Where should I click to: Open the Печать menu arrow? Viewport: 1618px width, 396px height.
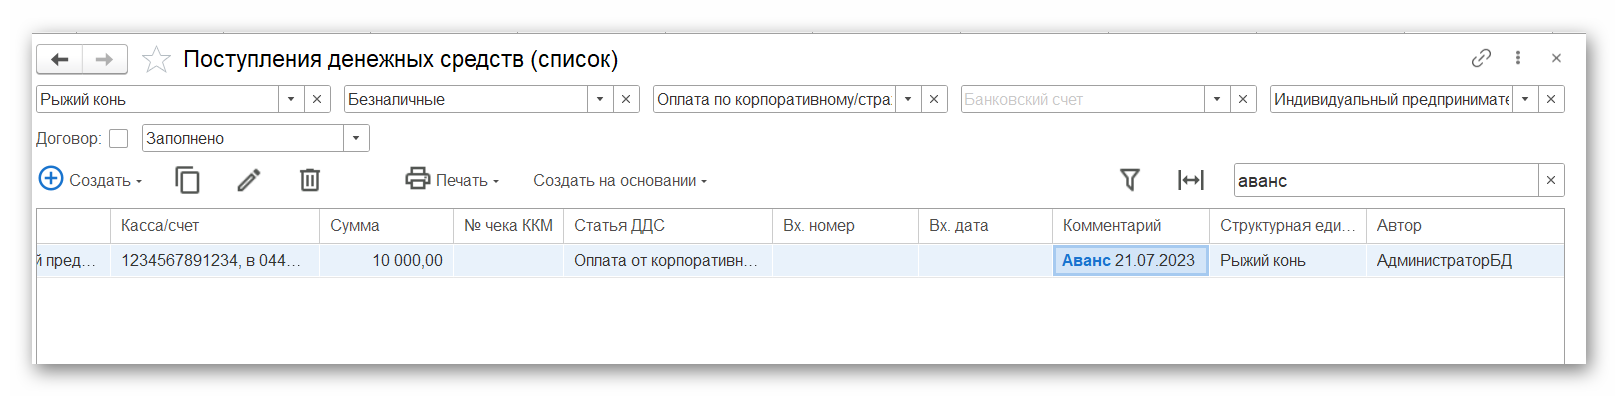coord(496,181)
